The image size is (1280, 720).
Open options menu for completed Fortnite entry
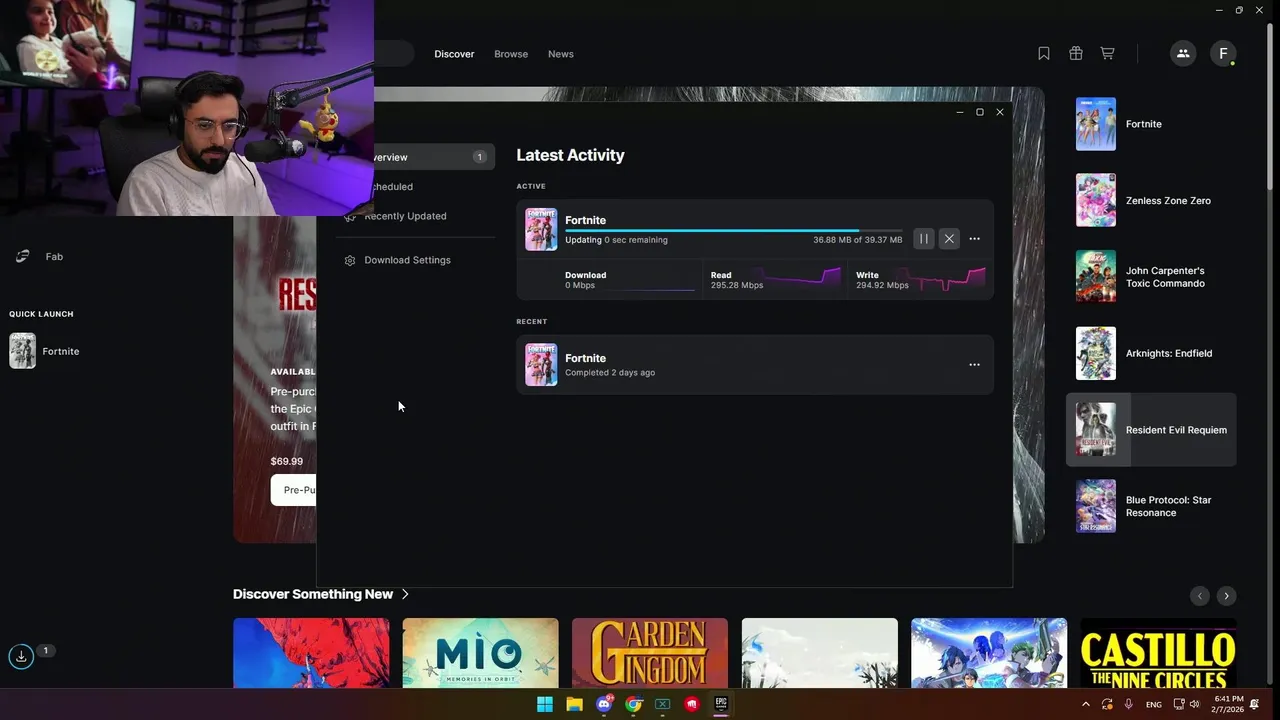click(974, 365)
